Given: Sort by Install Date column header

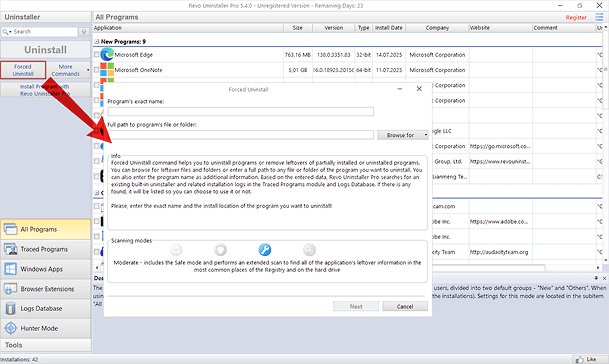Looking at the screenshot, I should tap(389, 28).
